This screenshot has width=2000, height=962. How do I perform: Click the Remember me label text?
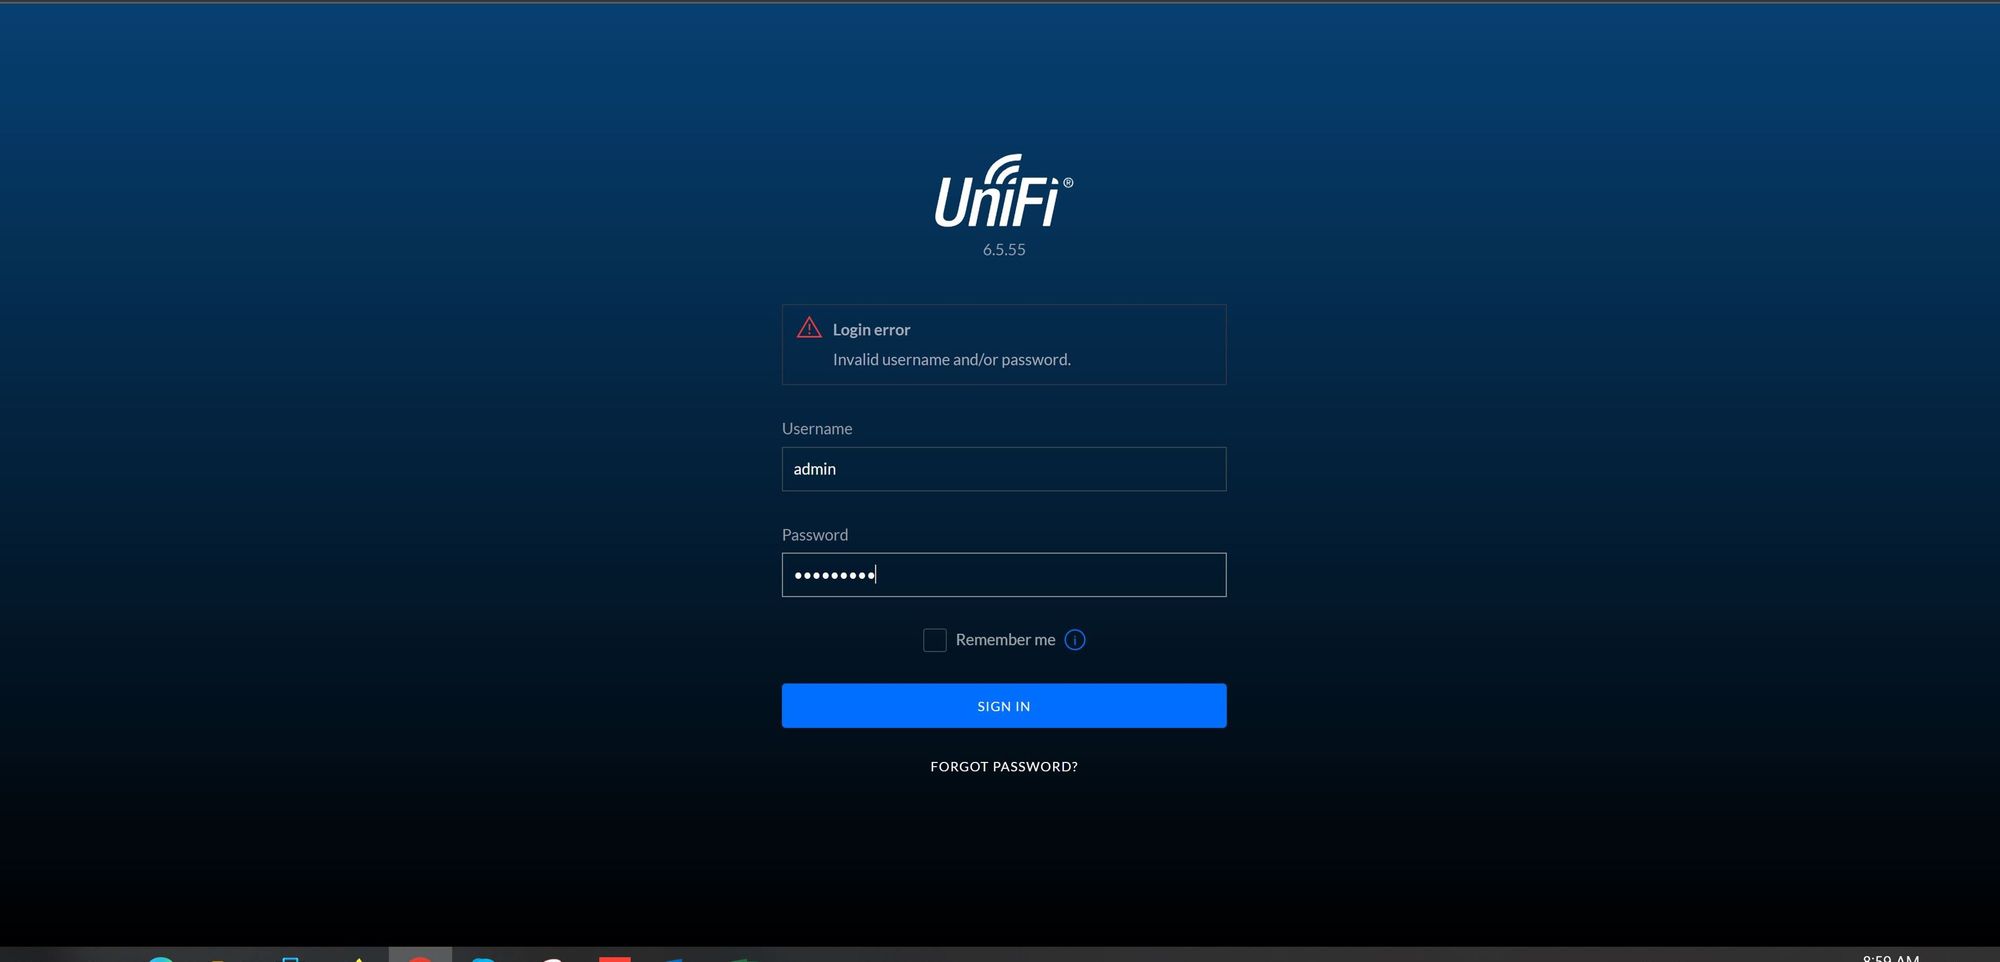coord(1005,640)
